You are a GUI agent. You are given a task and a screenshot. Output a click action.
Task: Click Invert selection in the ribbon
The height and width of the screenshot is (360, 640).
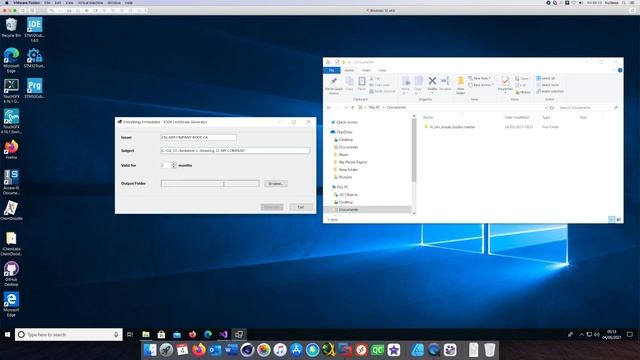(x=550, y=91)
